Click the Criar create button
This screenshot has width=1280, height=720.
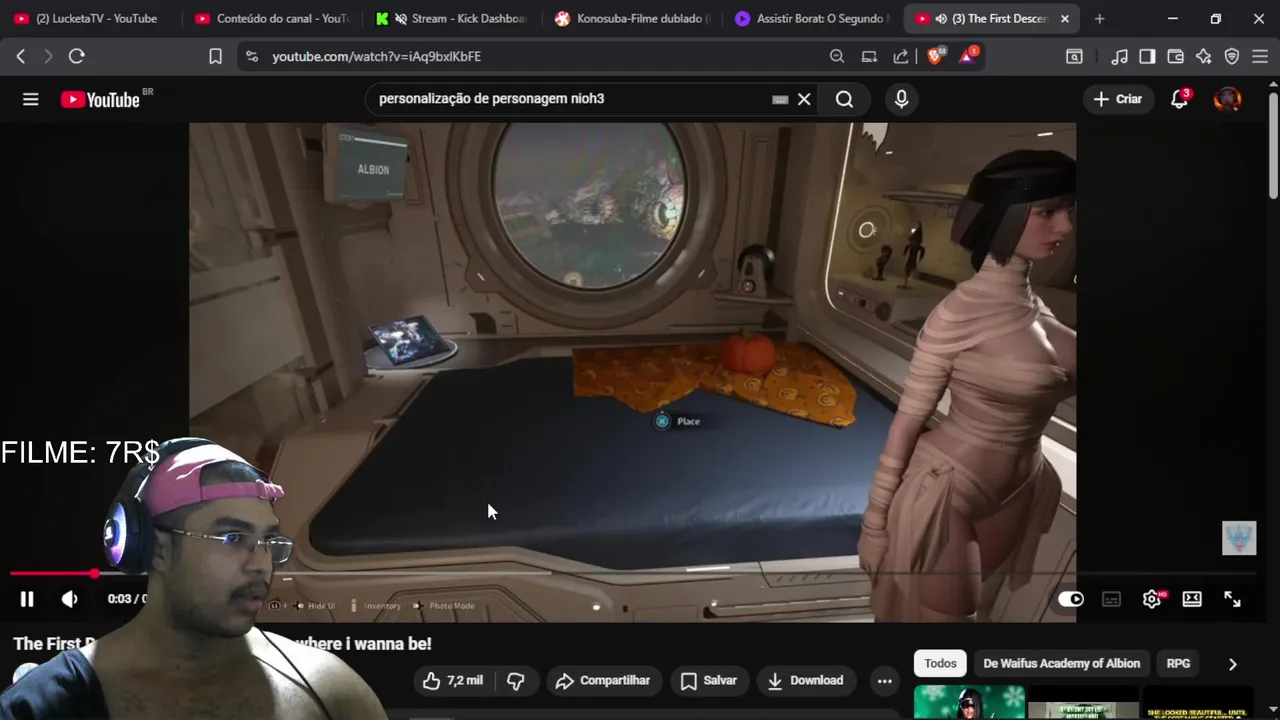tap(1118, 99)
